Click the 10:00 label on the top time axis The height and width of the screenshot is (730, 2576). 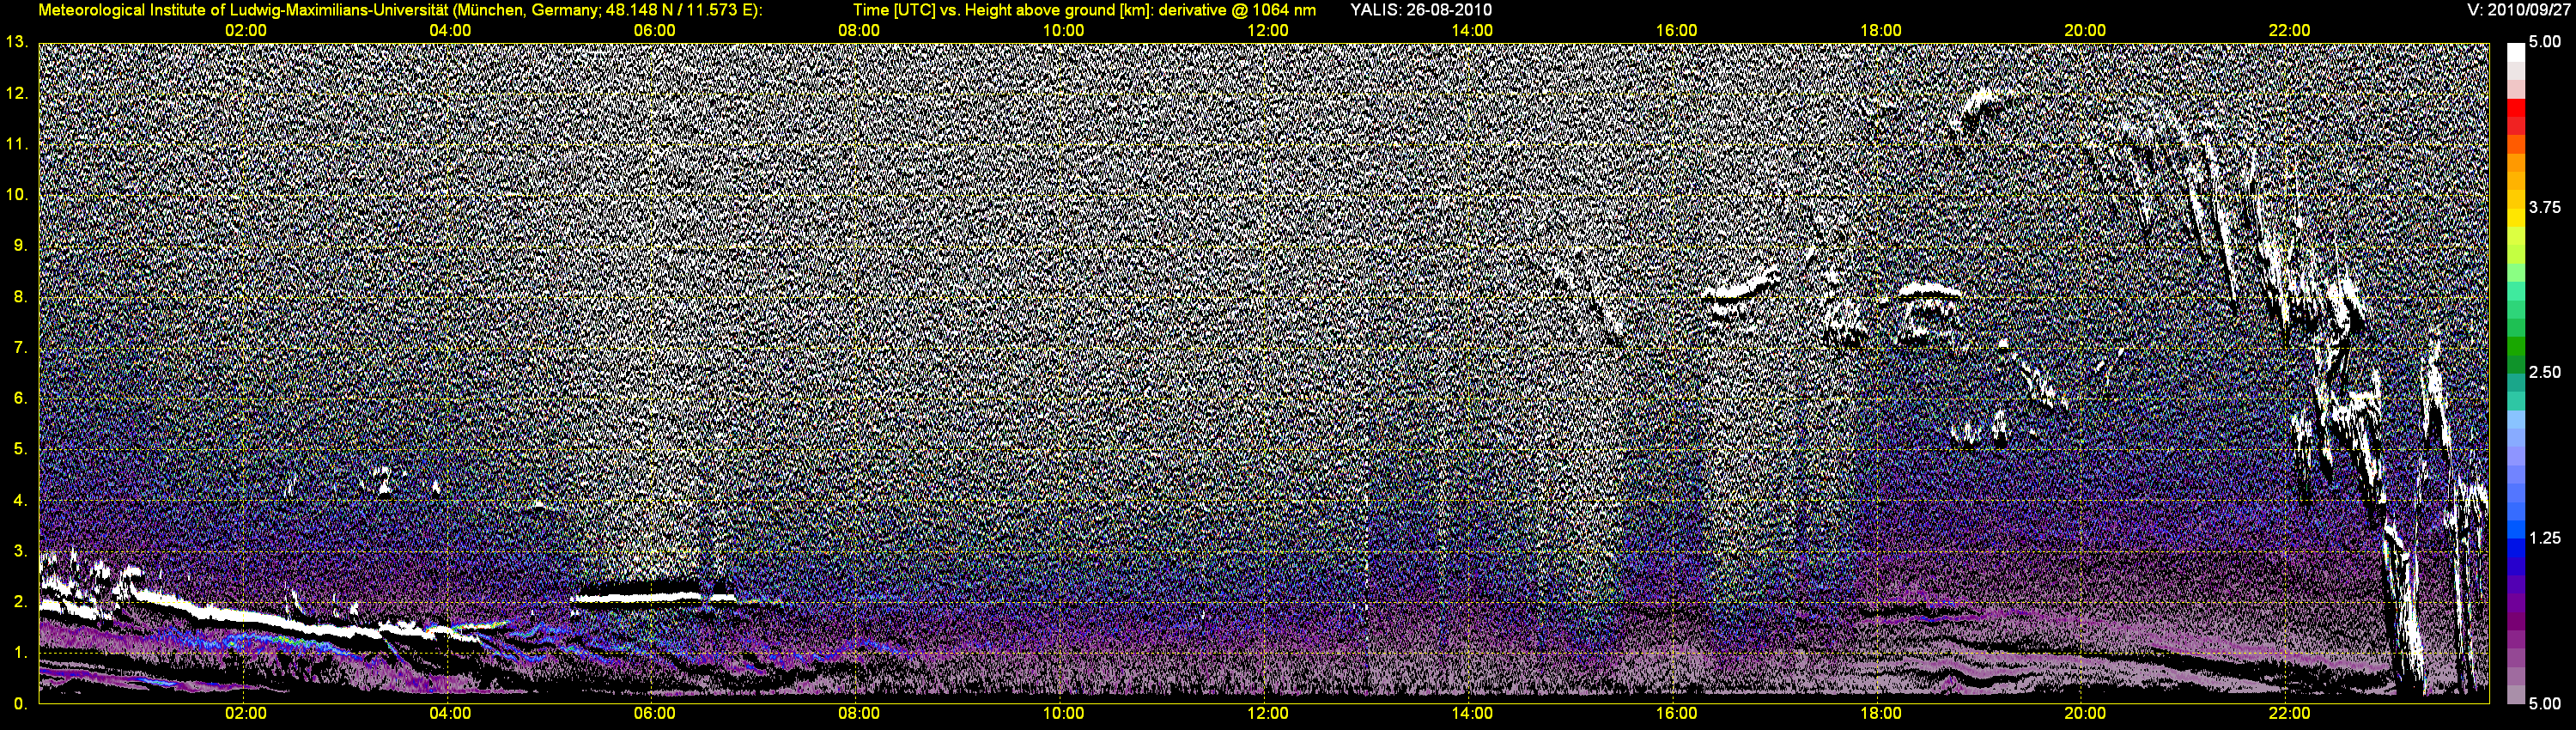[x=1063, y=30]
